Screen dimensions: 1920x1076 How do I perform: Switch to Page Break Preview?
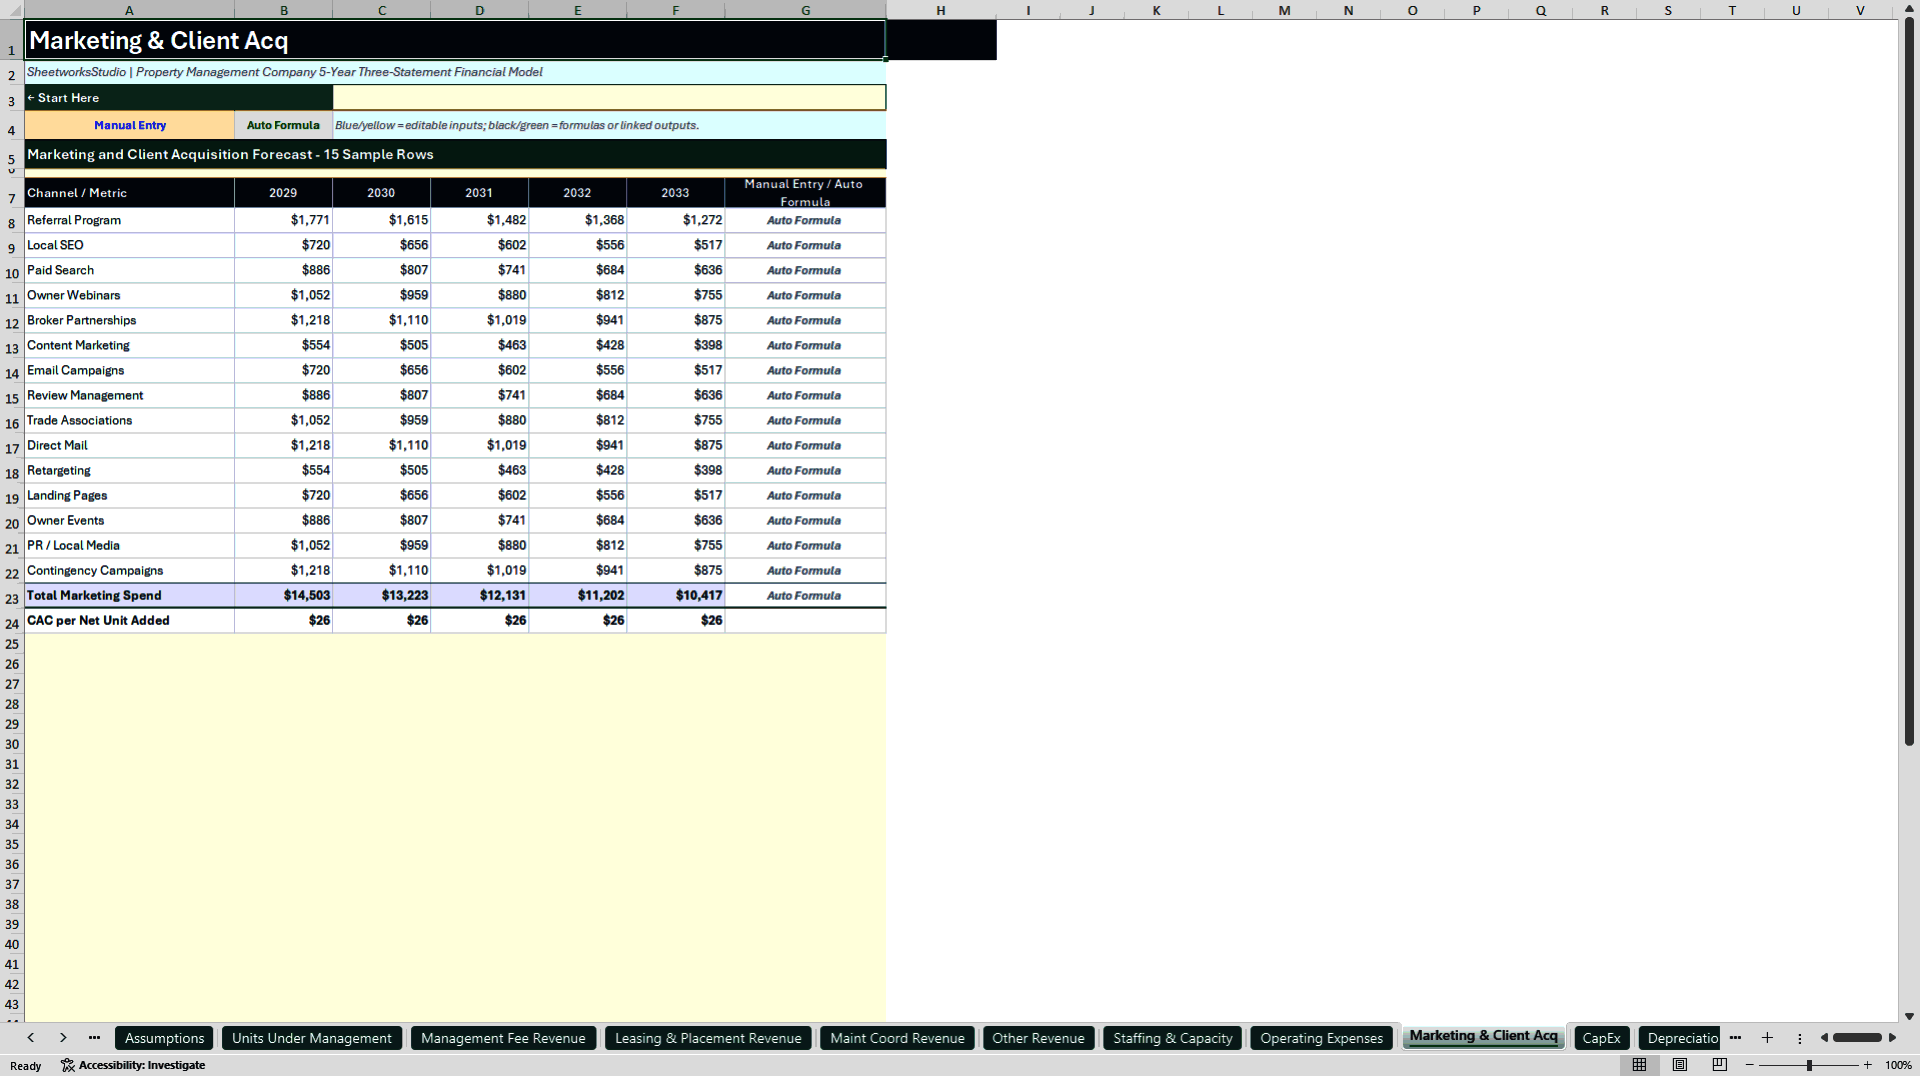point(1720,1065)
